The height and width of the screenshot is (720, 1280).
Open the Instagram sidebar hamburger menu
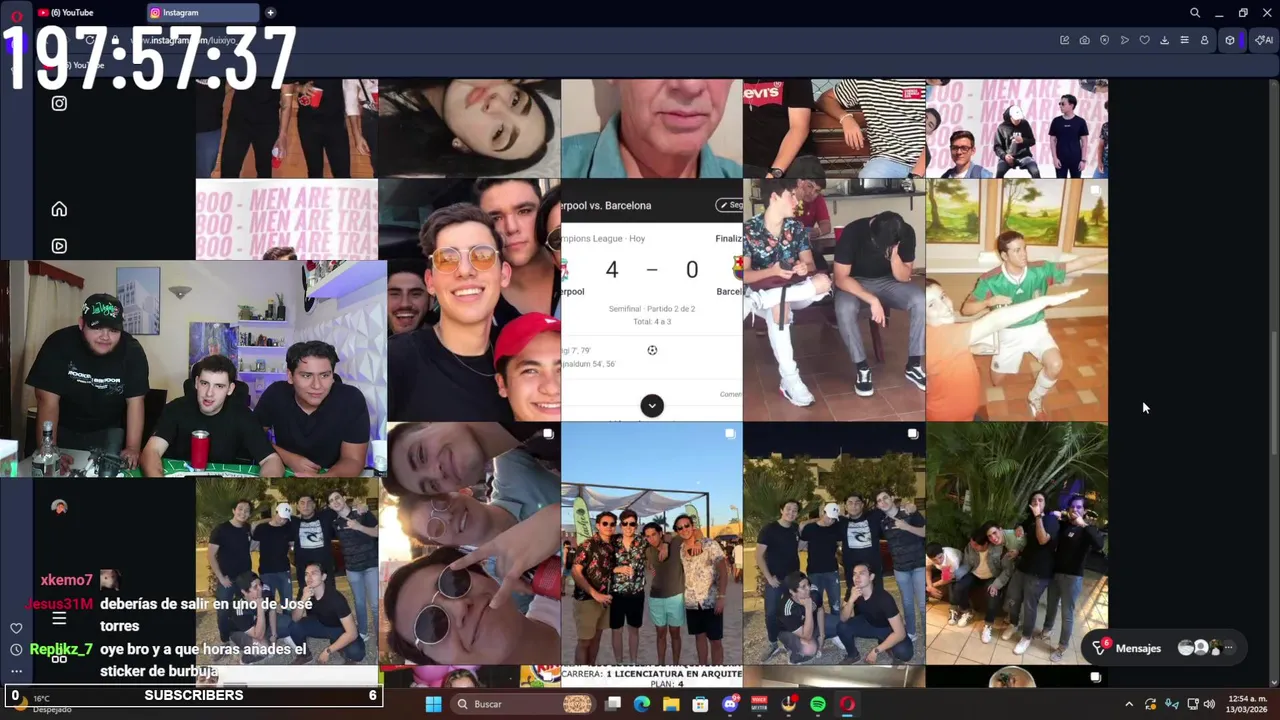point(59,618)
